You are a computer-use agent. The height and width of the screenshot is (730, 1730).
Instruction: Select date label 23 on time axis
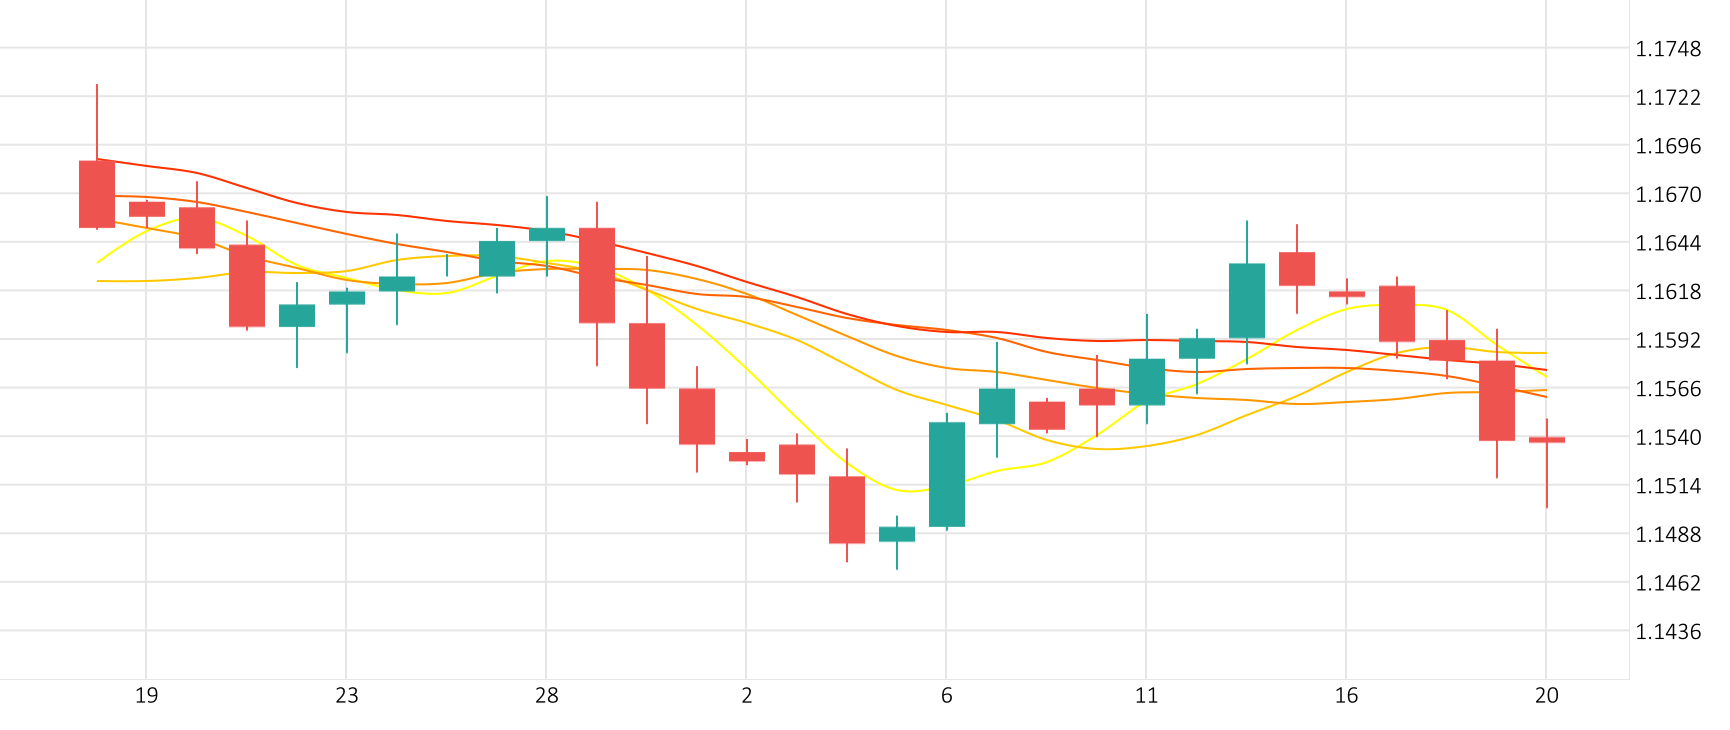[346, 696]
